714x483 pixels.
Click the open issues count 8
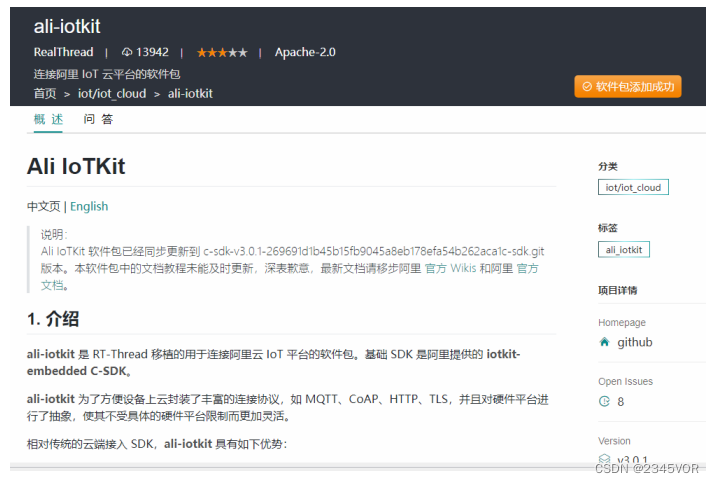[621, 402]
